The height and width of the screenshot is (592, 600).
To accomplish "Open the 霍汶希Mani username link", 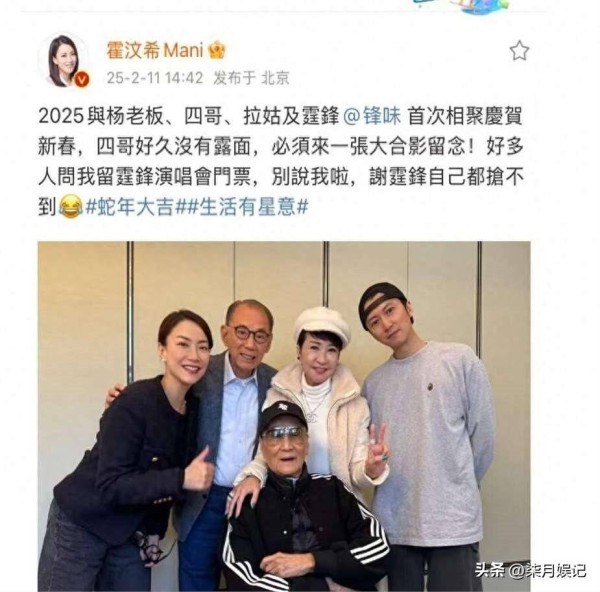I will pyautogui.click(x=155, y=51).
